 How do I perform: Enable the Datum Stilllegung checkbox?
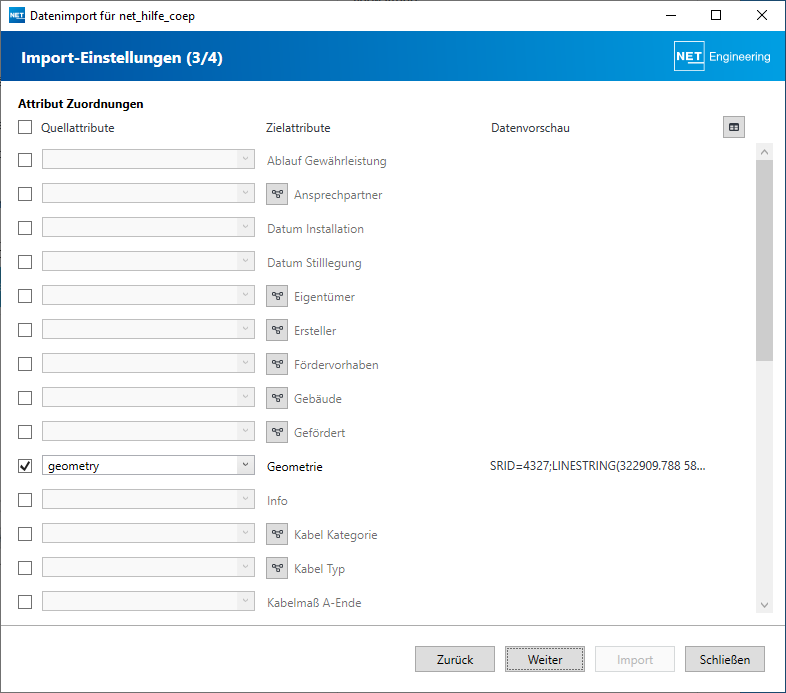pyautogui.click(x=25, y=262)
